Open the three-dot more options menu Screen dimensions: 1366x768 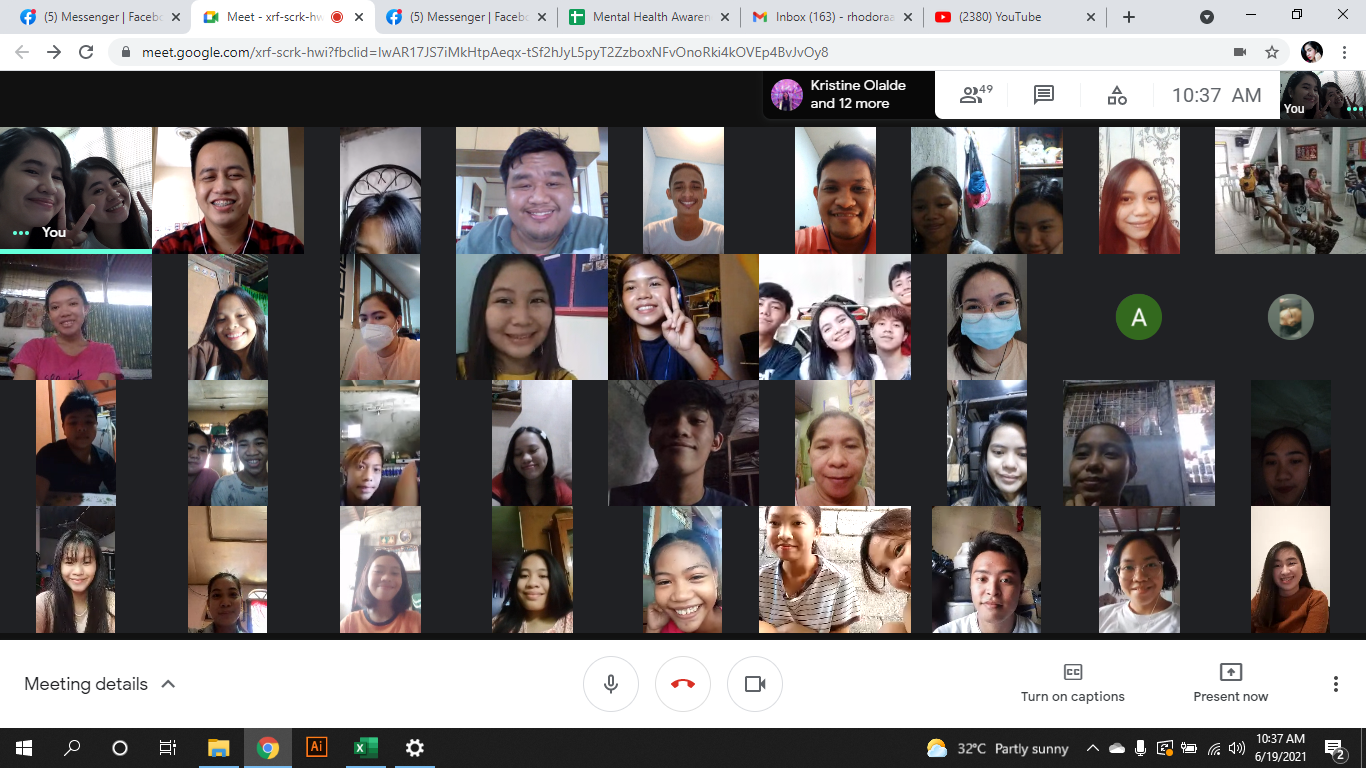(x=1335, y=684)
